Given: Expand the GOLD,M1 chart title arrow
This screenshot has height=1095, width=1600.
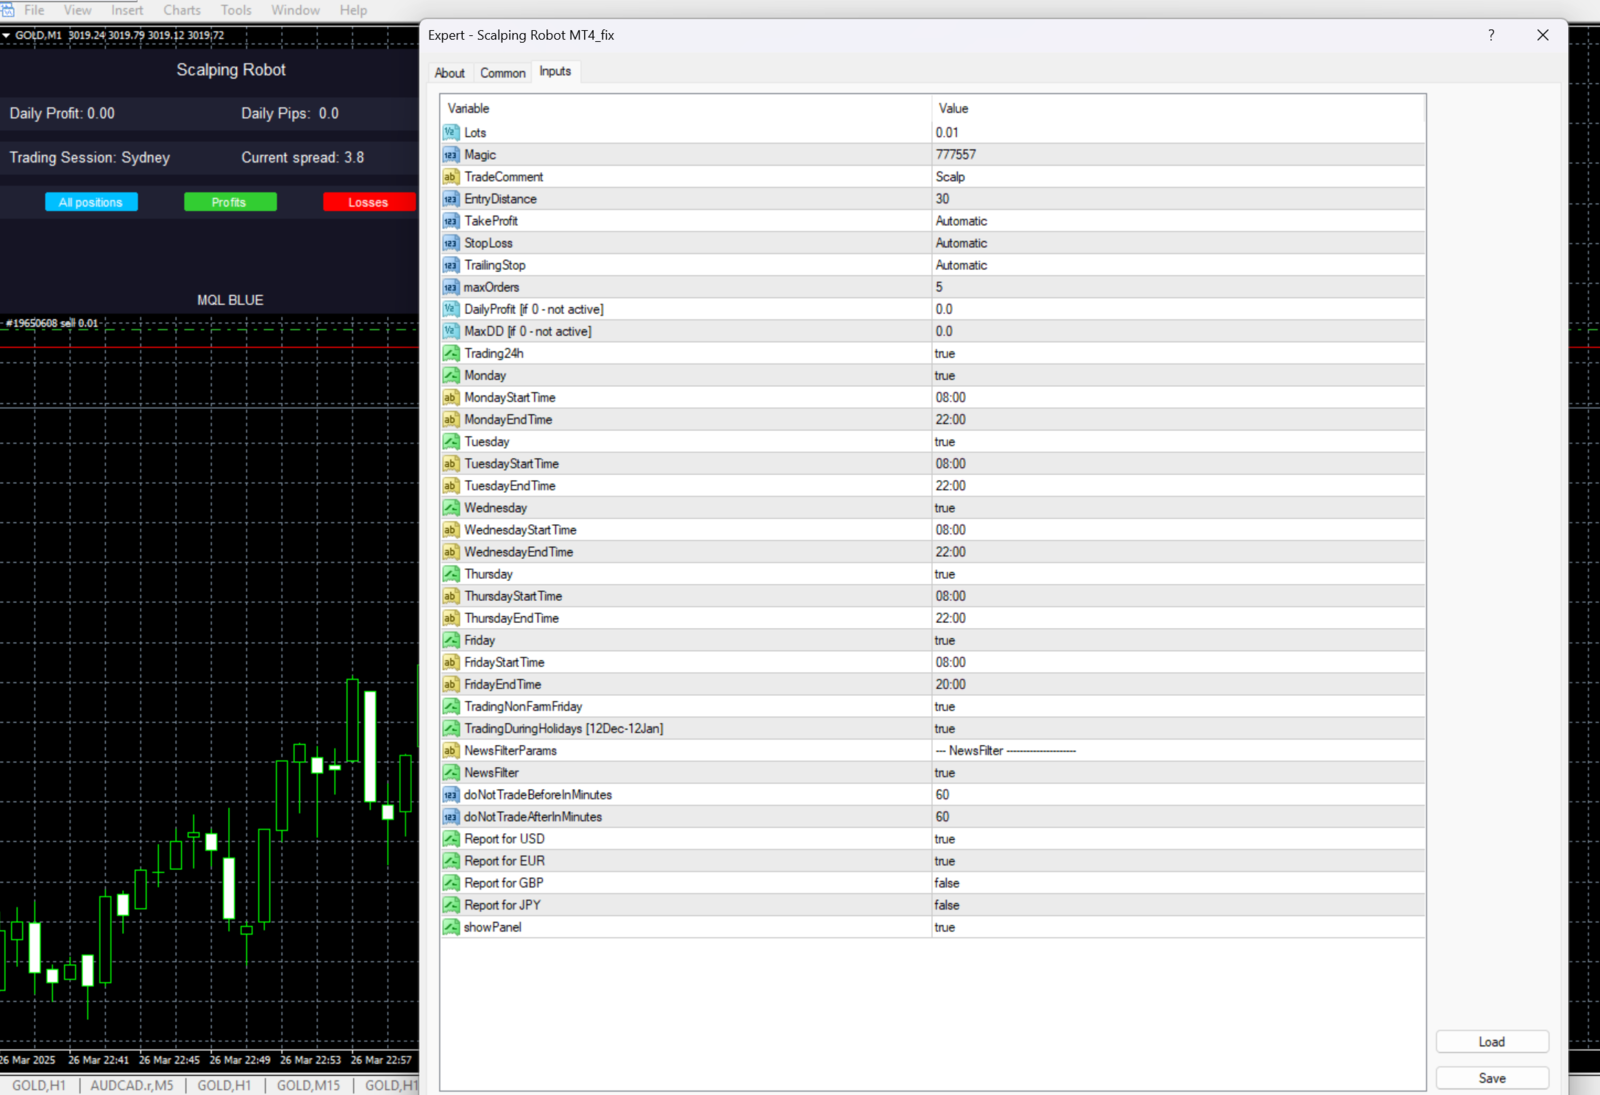Looking at the screenshot, I should (6, 35).
